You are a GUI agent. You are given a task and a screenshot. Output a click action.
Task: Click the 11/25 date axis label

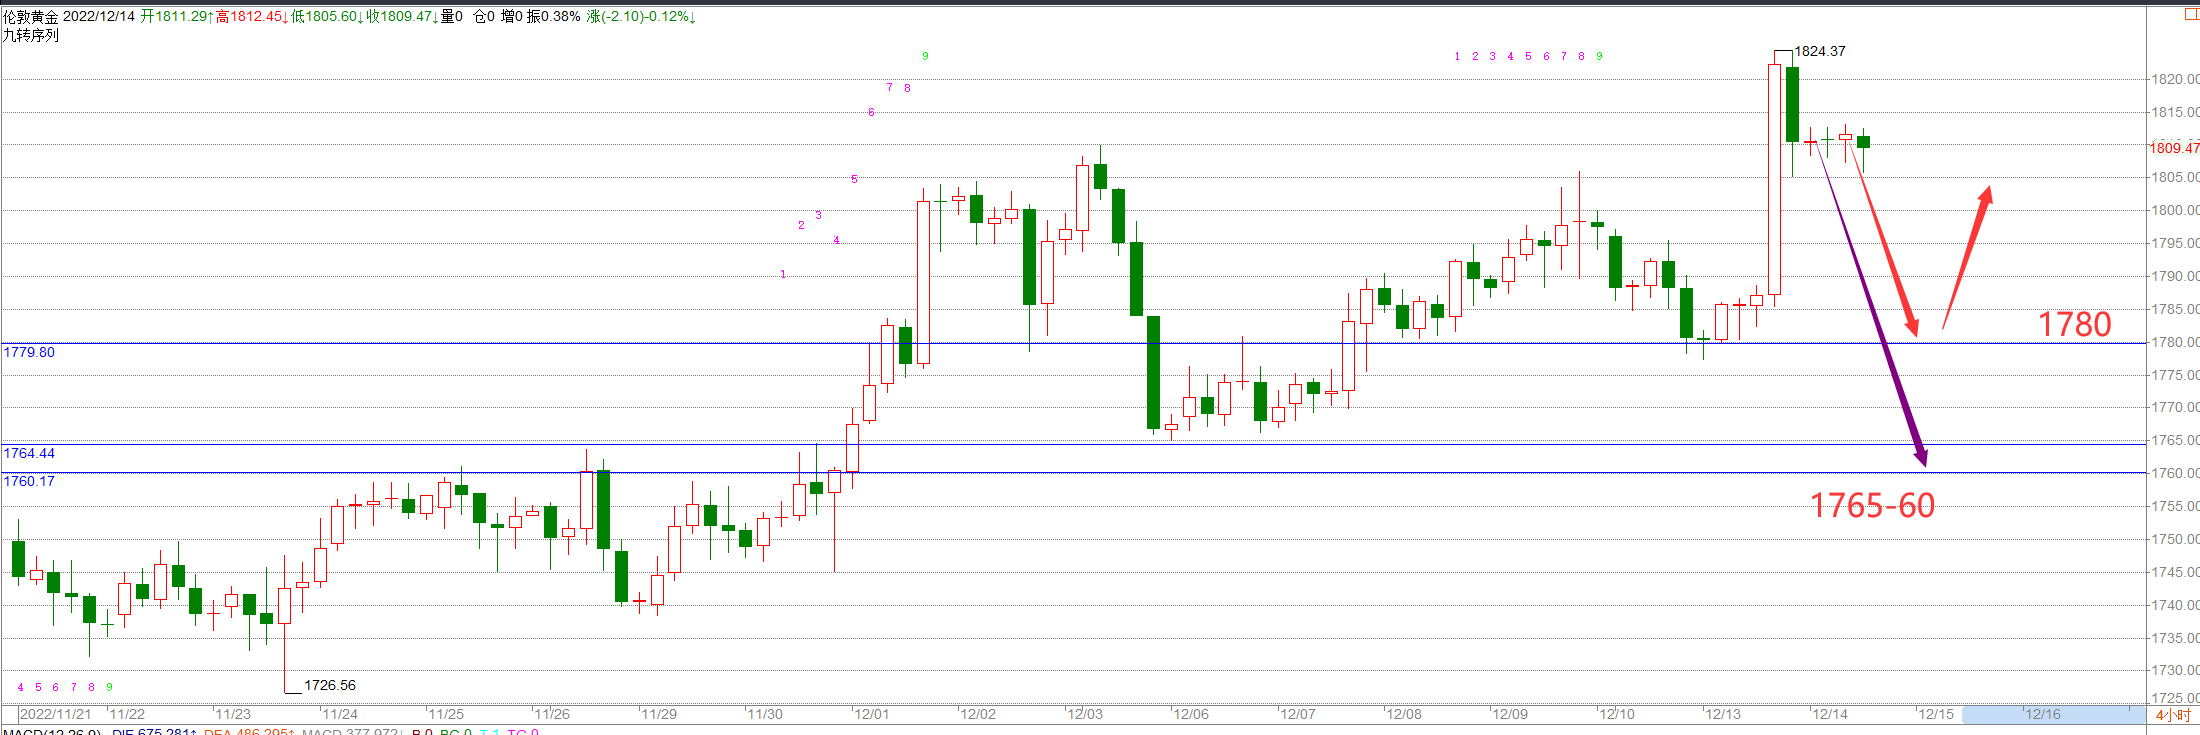(446, 714)
